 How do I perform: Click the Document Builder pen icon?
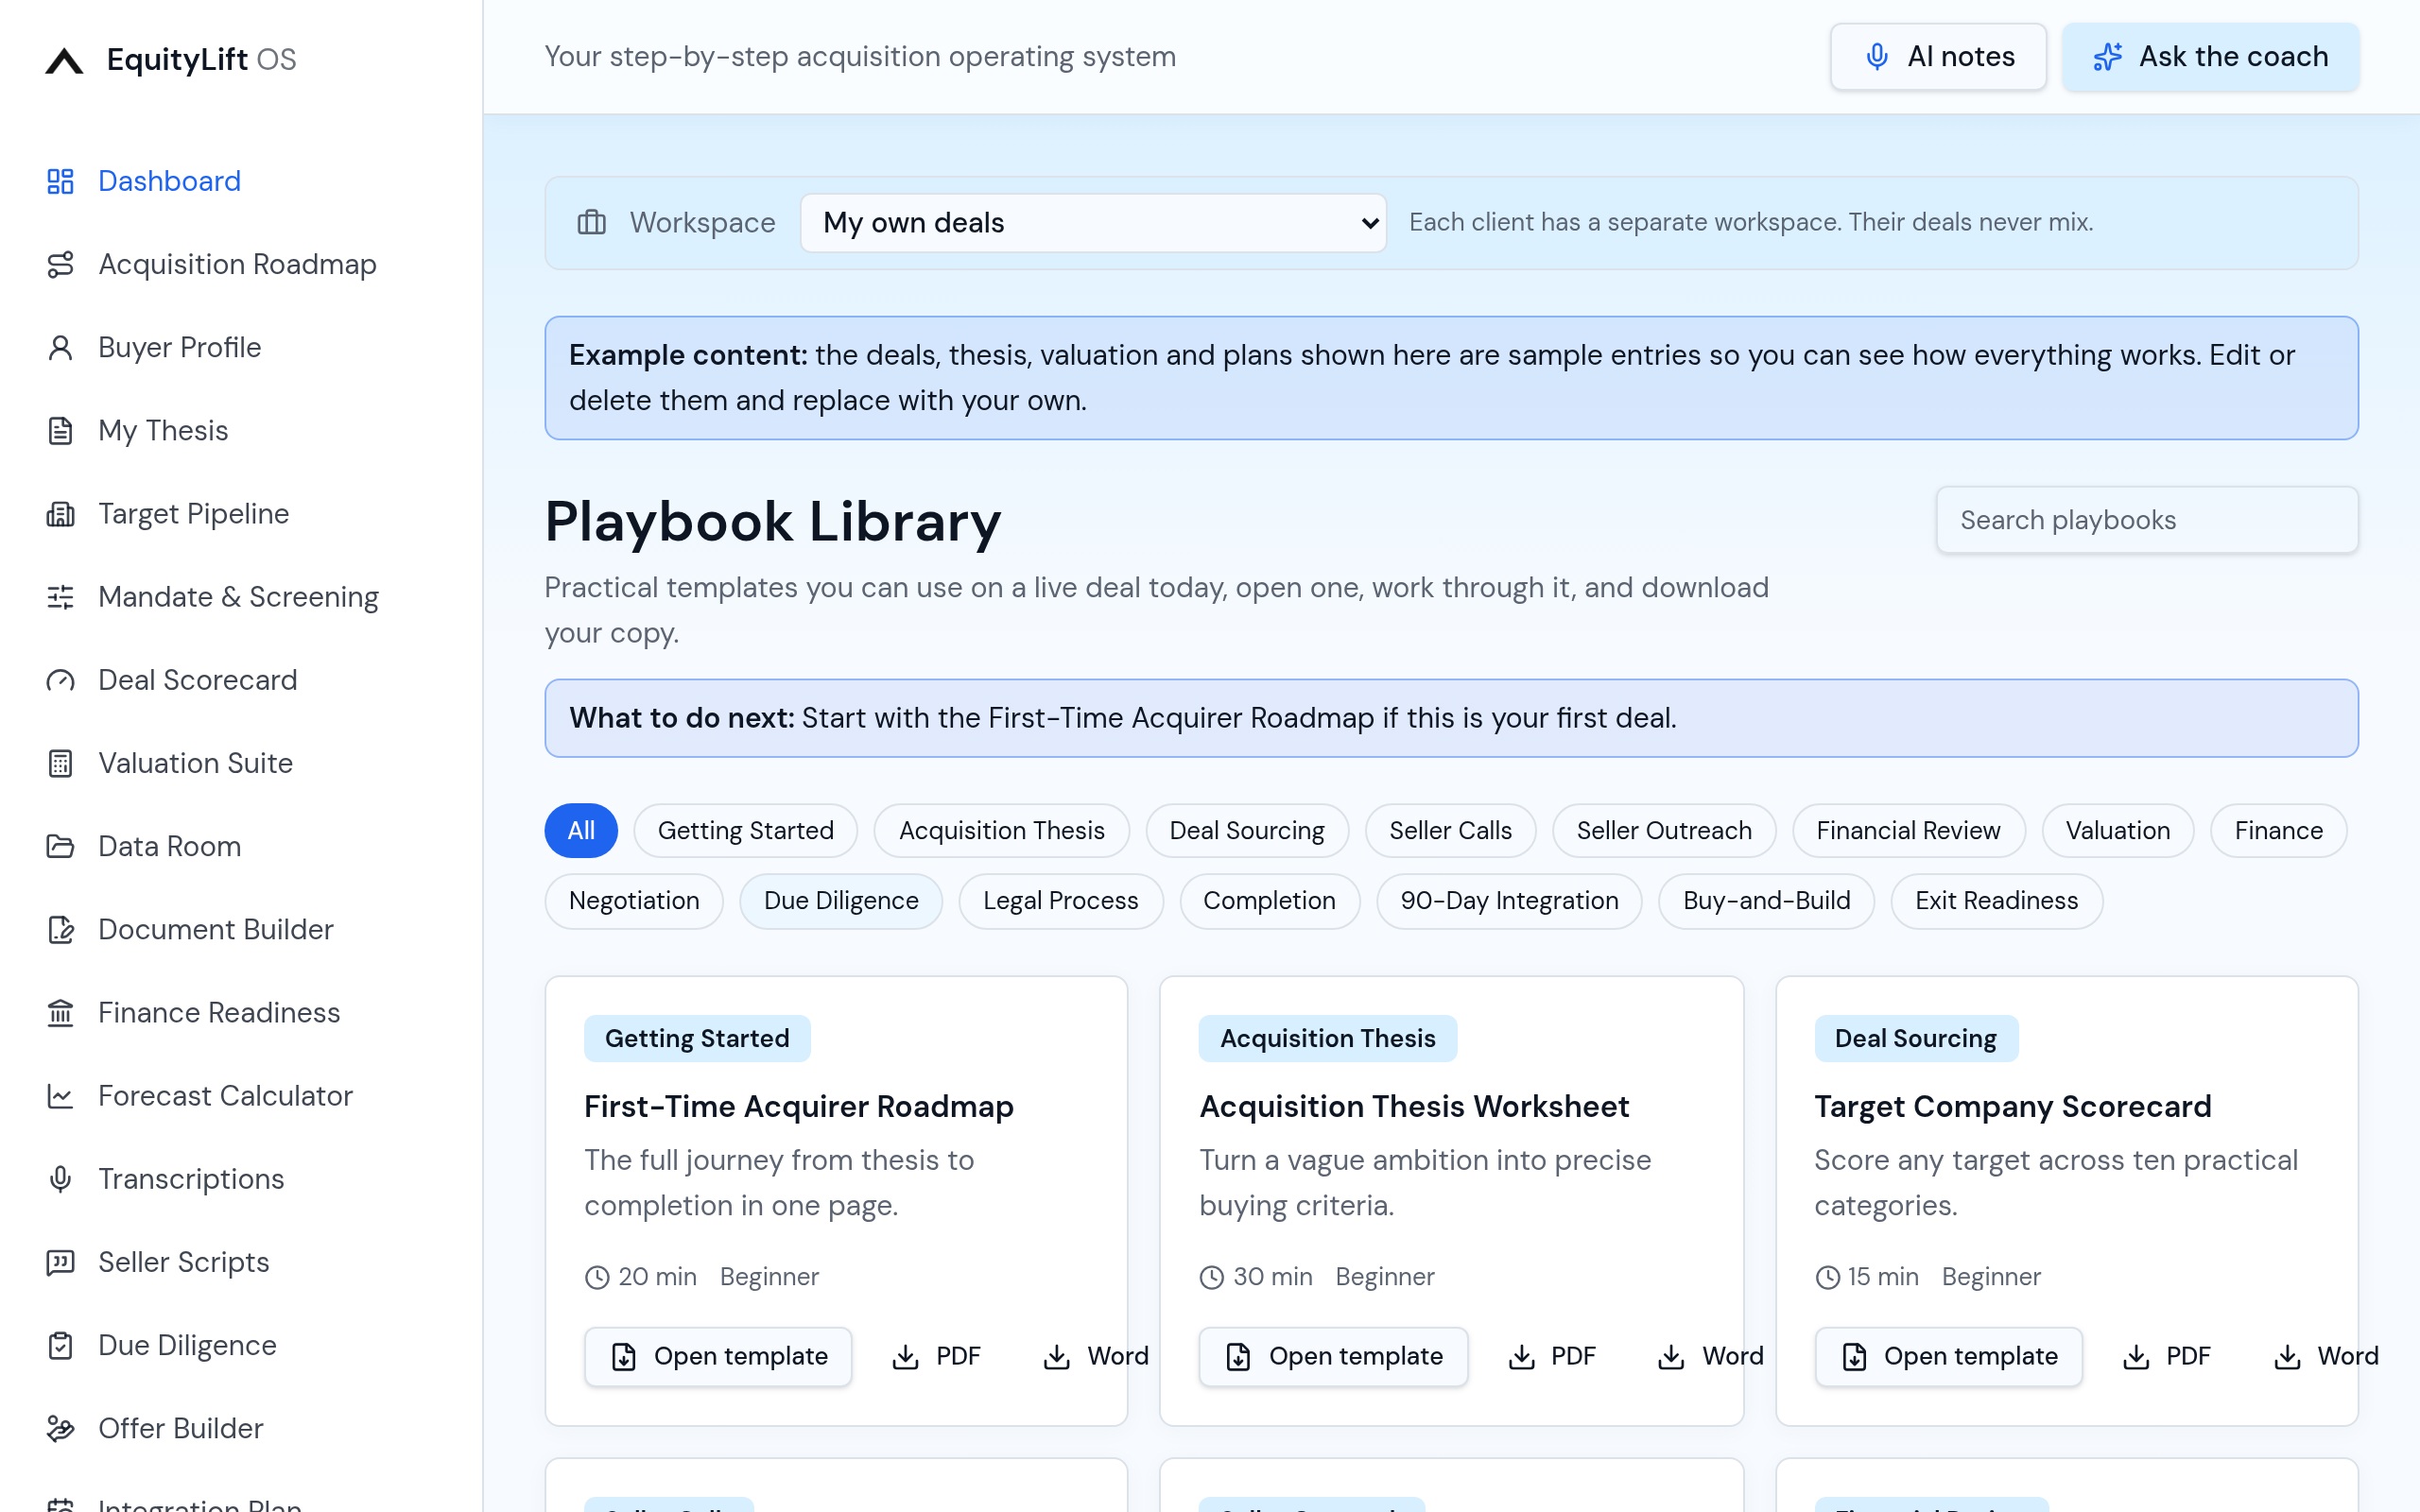(x=61, y=930)
